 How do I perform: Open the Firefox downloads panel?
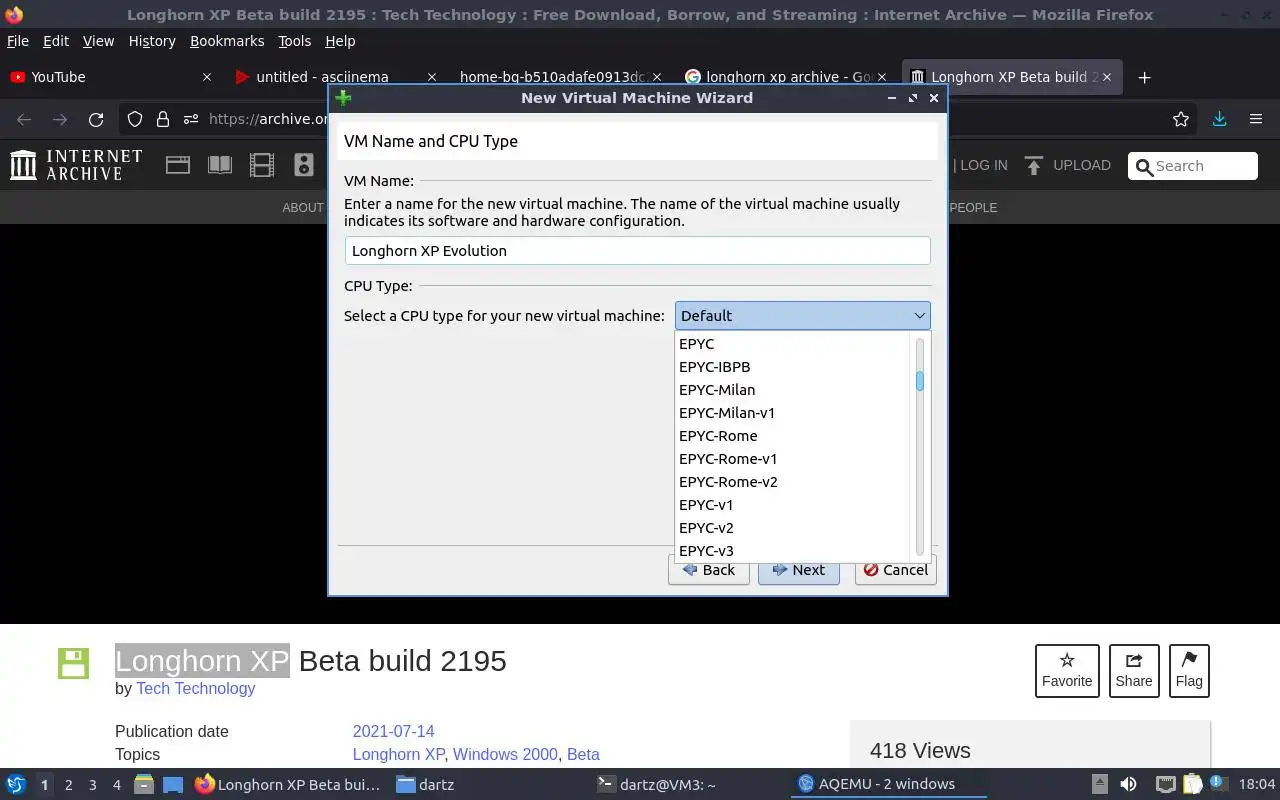[x=1219, y=119]
